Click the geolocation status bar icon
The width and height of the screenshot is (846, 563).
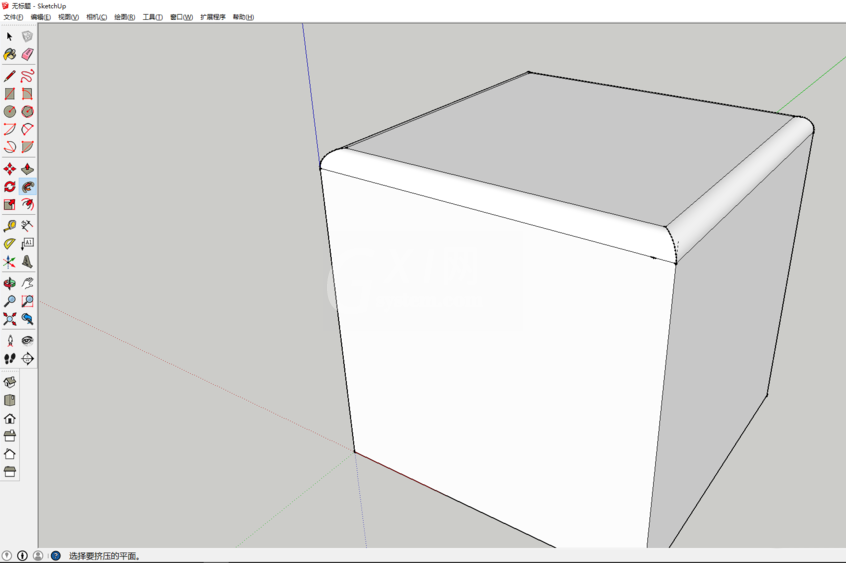(7, 555)
